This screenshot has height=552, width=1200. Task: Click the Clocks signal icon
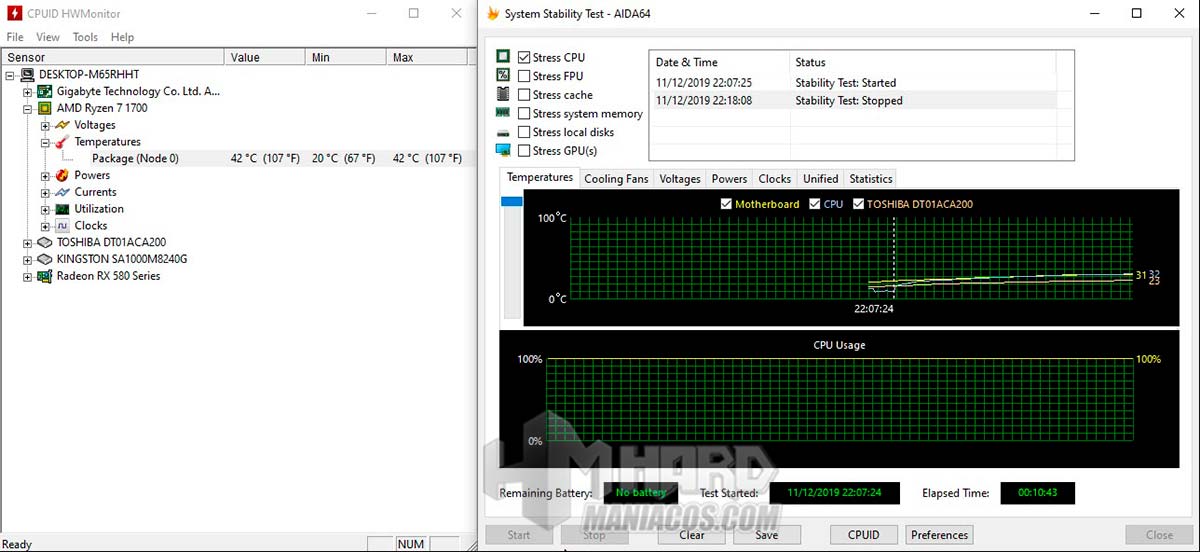(x=62, y=226)
